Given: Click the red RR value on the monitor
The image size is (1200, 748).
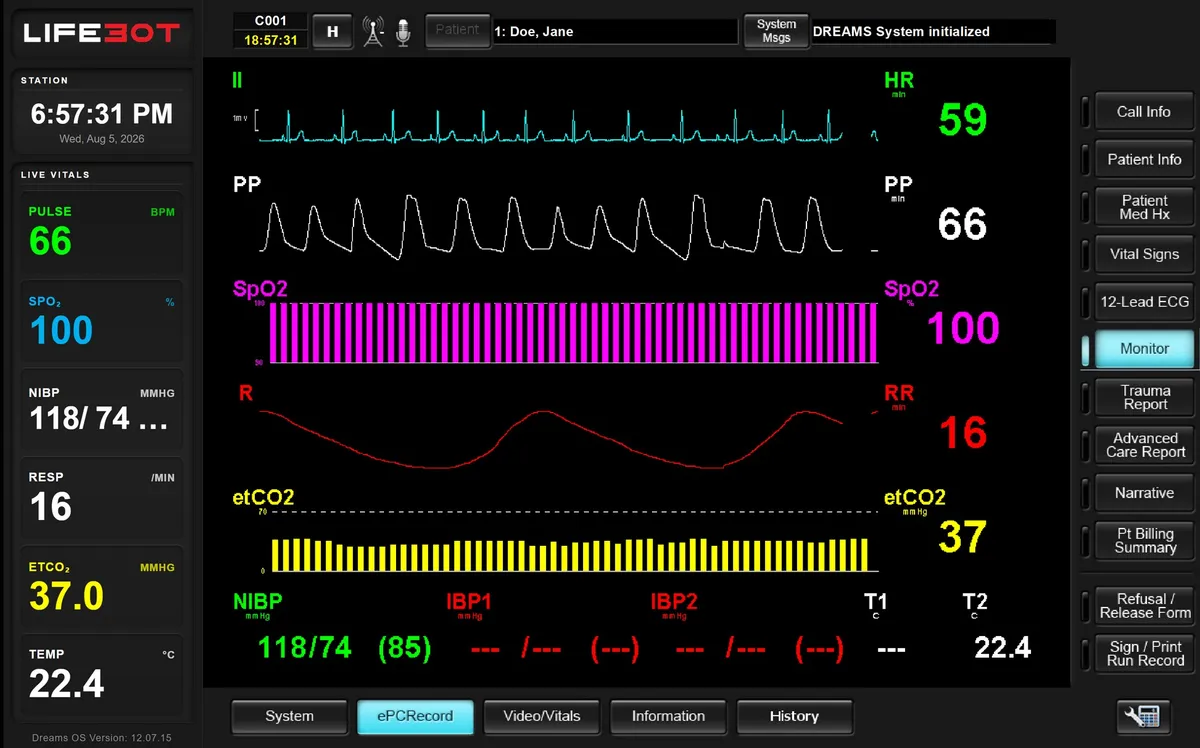Looking at the screenshot, I should tap(963, 433).
